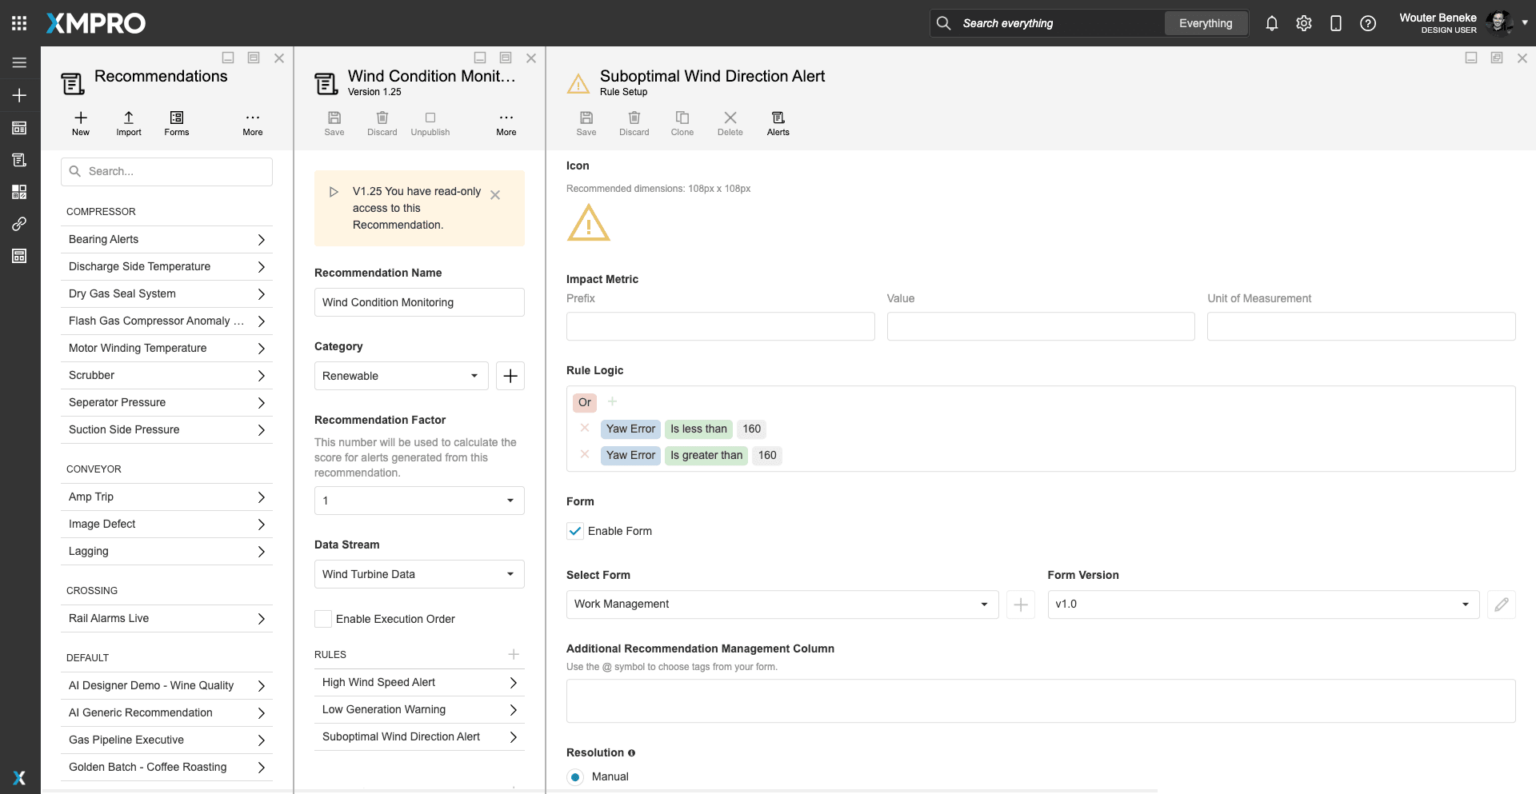1536x794 pixels.
Task: Click the Clone rule icon
Action: [x=682, y=119]
